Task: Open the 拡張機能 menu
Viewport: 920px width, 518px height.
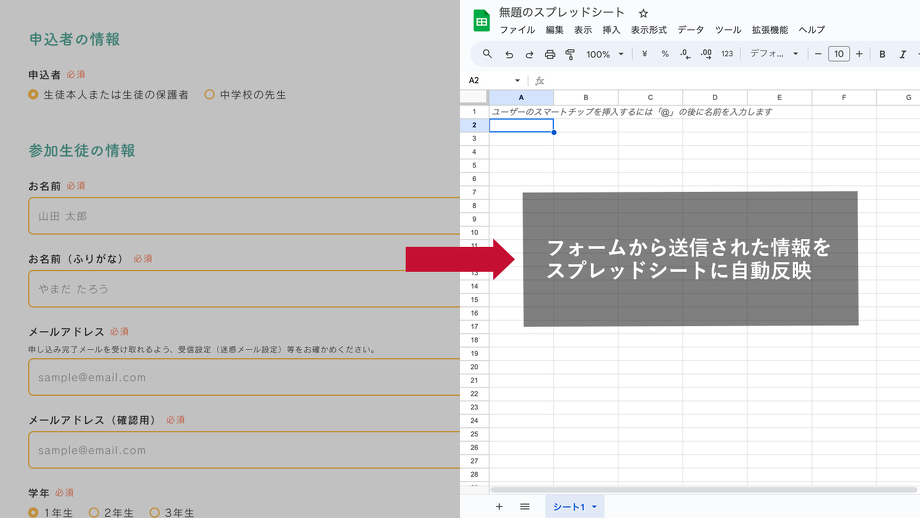Action: pos(769,30)
